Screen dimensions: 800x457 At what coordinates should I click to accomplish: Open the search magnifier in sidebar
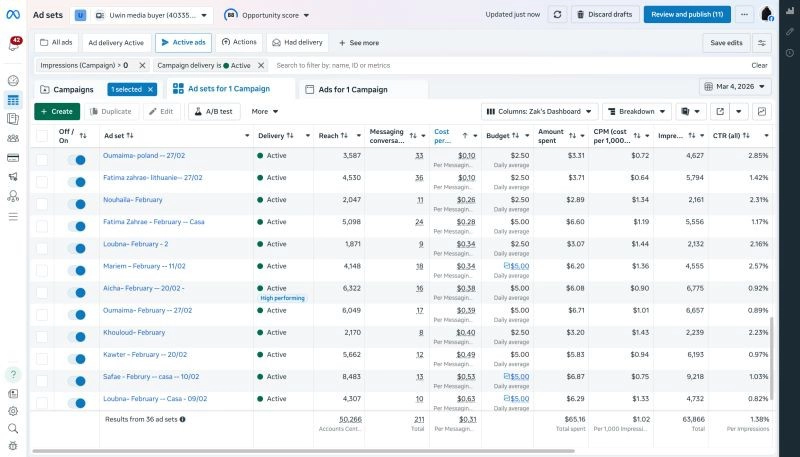(13, 428)
